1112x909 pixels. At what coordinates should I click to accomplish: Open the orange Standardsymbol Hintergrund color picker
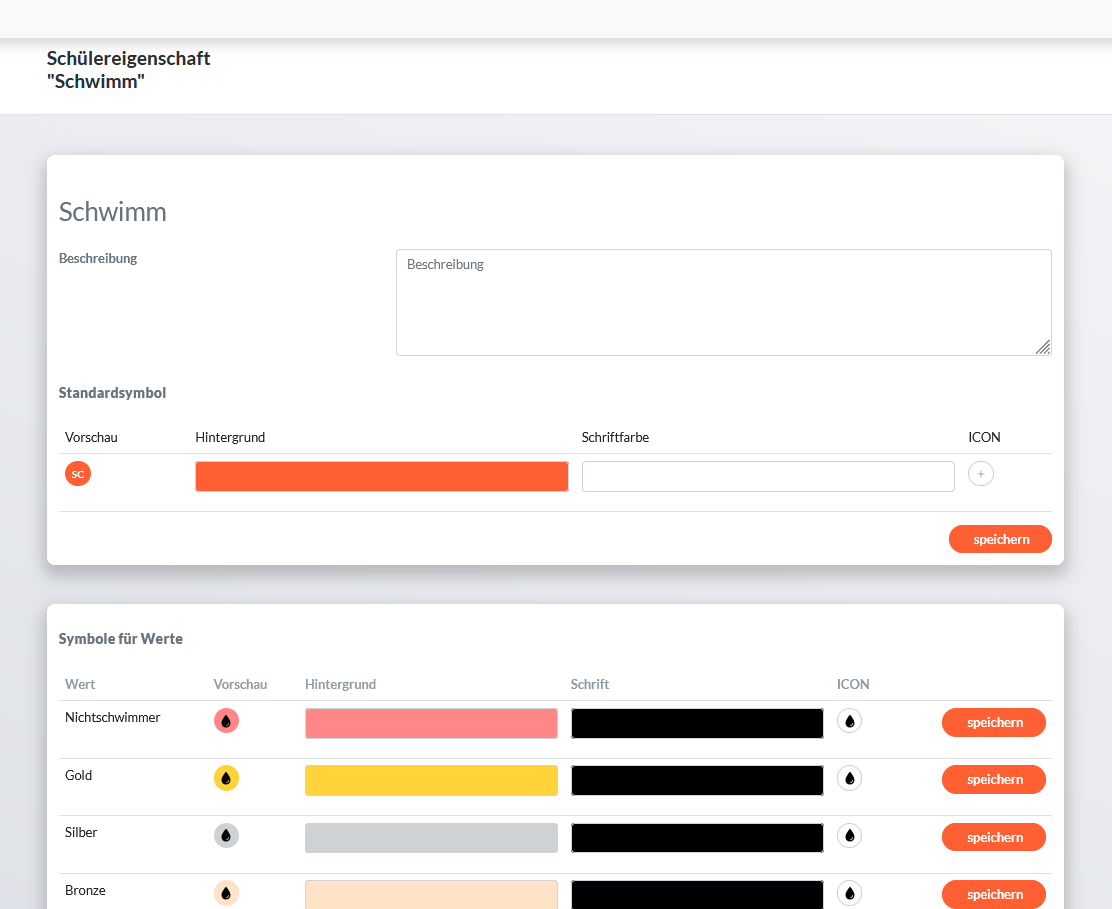(x=381, y=476)
